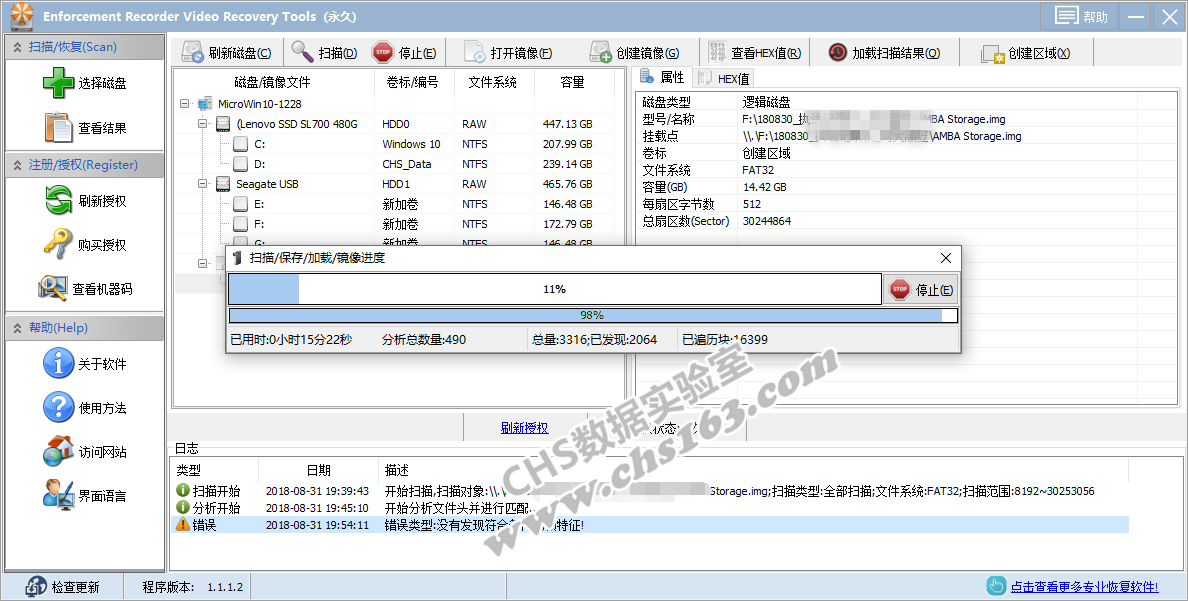Select the 465.76 GB capacity cell
1188x601 pixels.
(567, 183)
